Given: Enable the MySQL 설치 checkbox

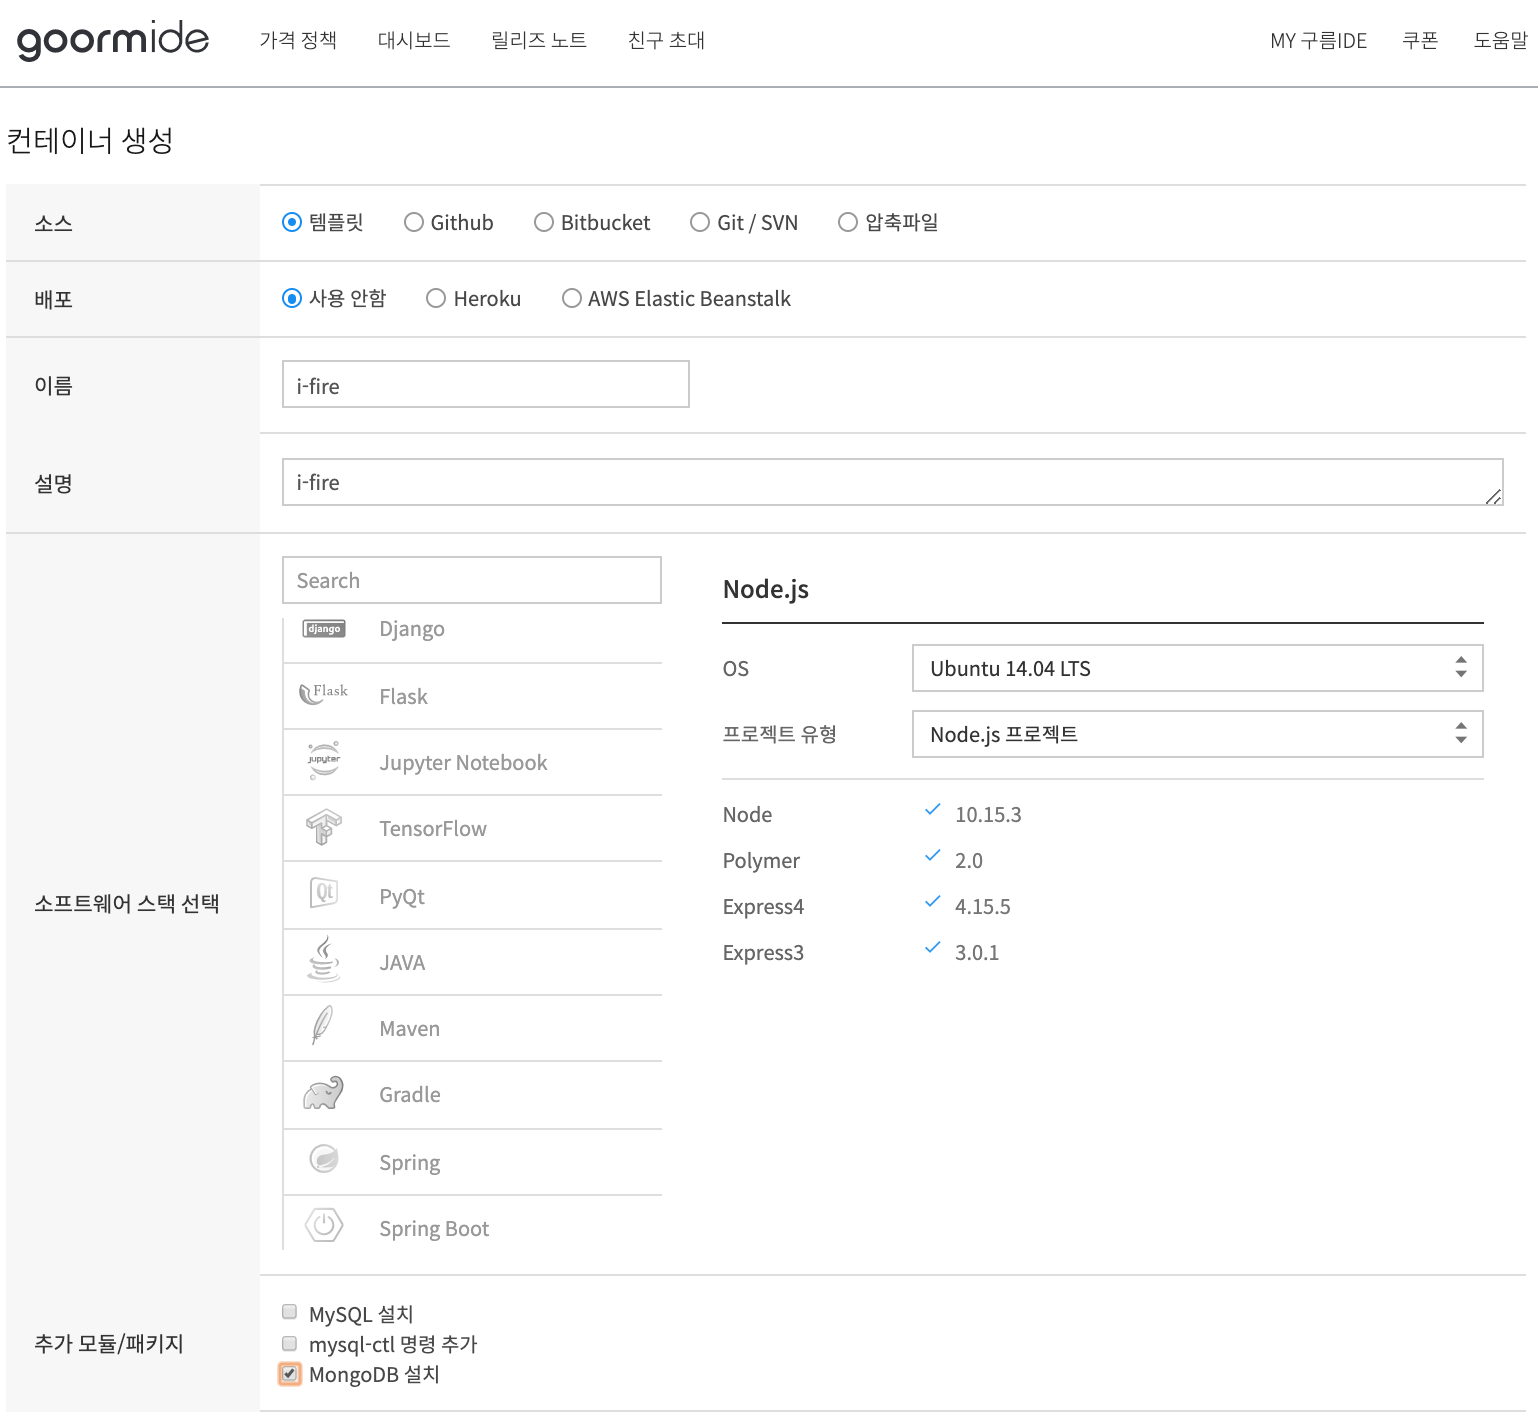Looking at the screenshot, I should click(x=290, y=1312).
